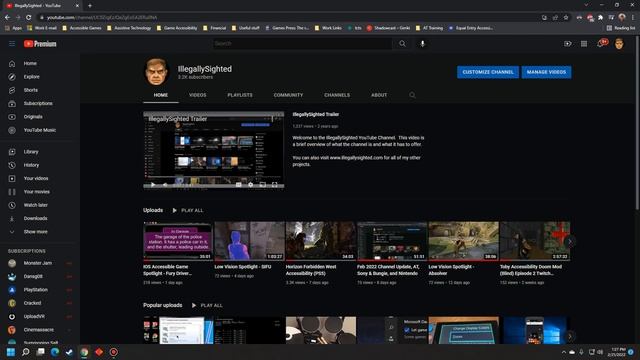
Task: Open Monster Jam subscription
Action: click(x=40, y=263)
